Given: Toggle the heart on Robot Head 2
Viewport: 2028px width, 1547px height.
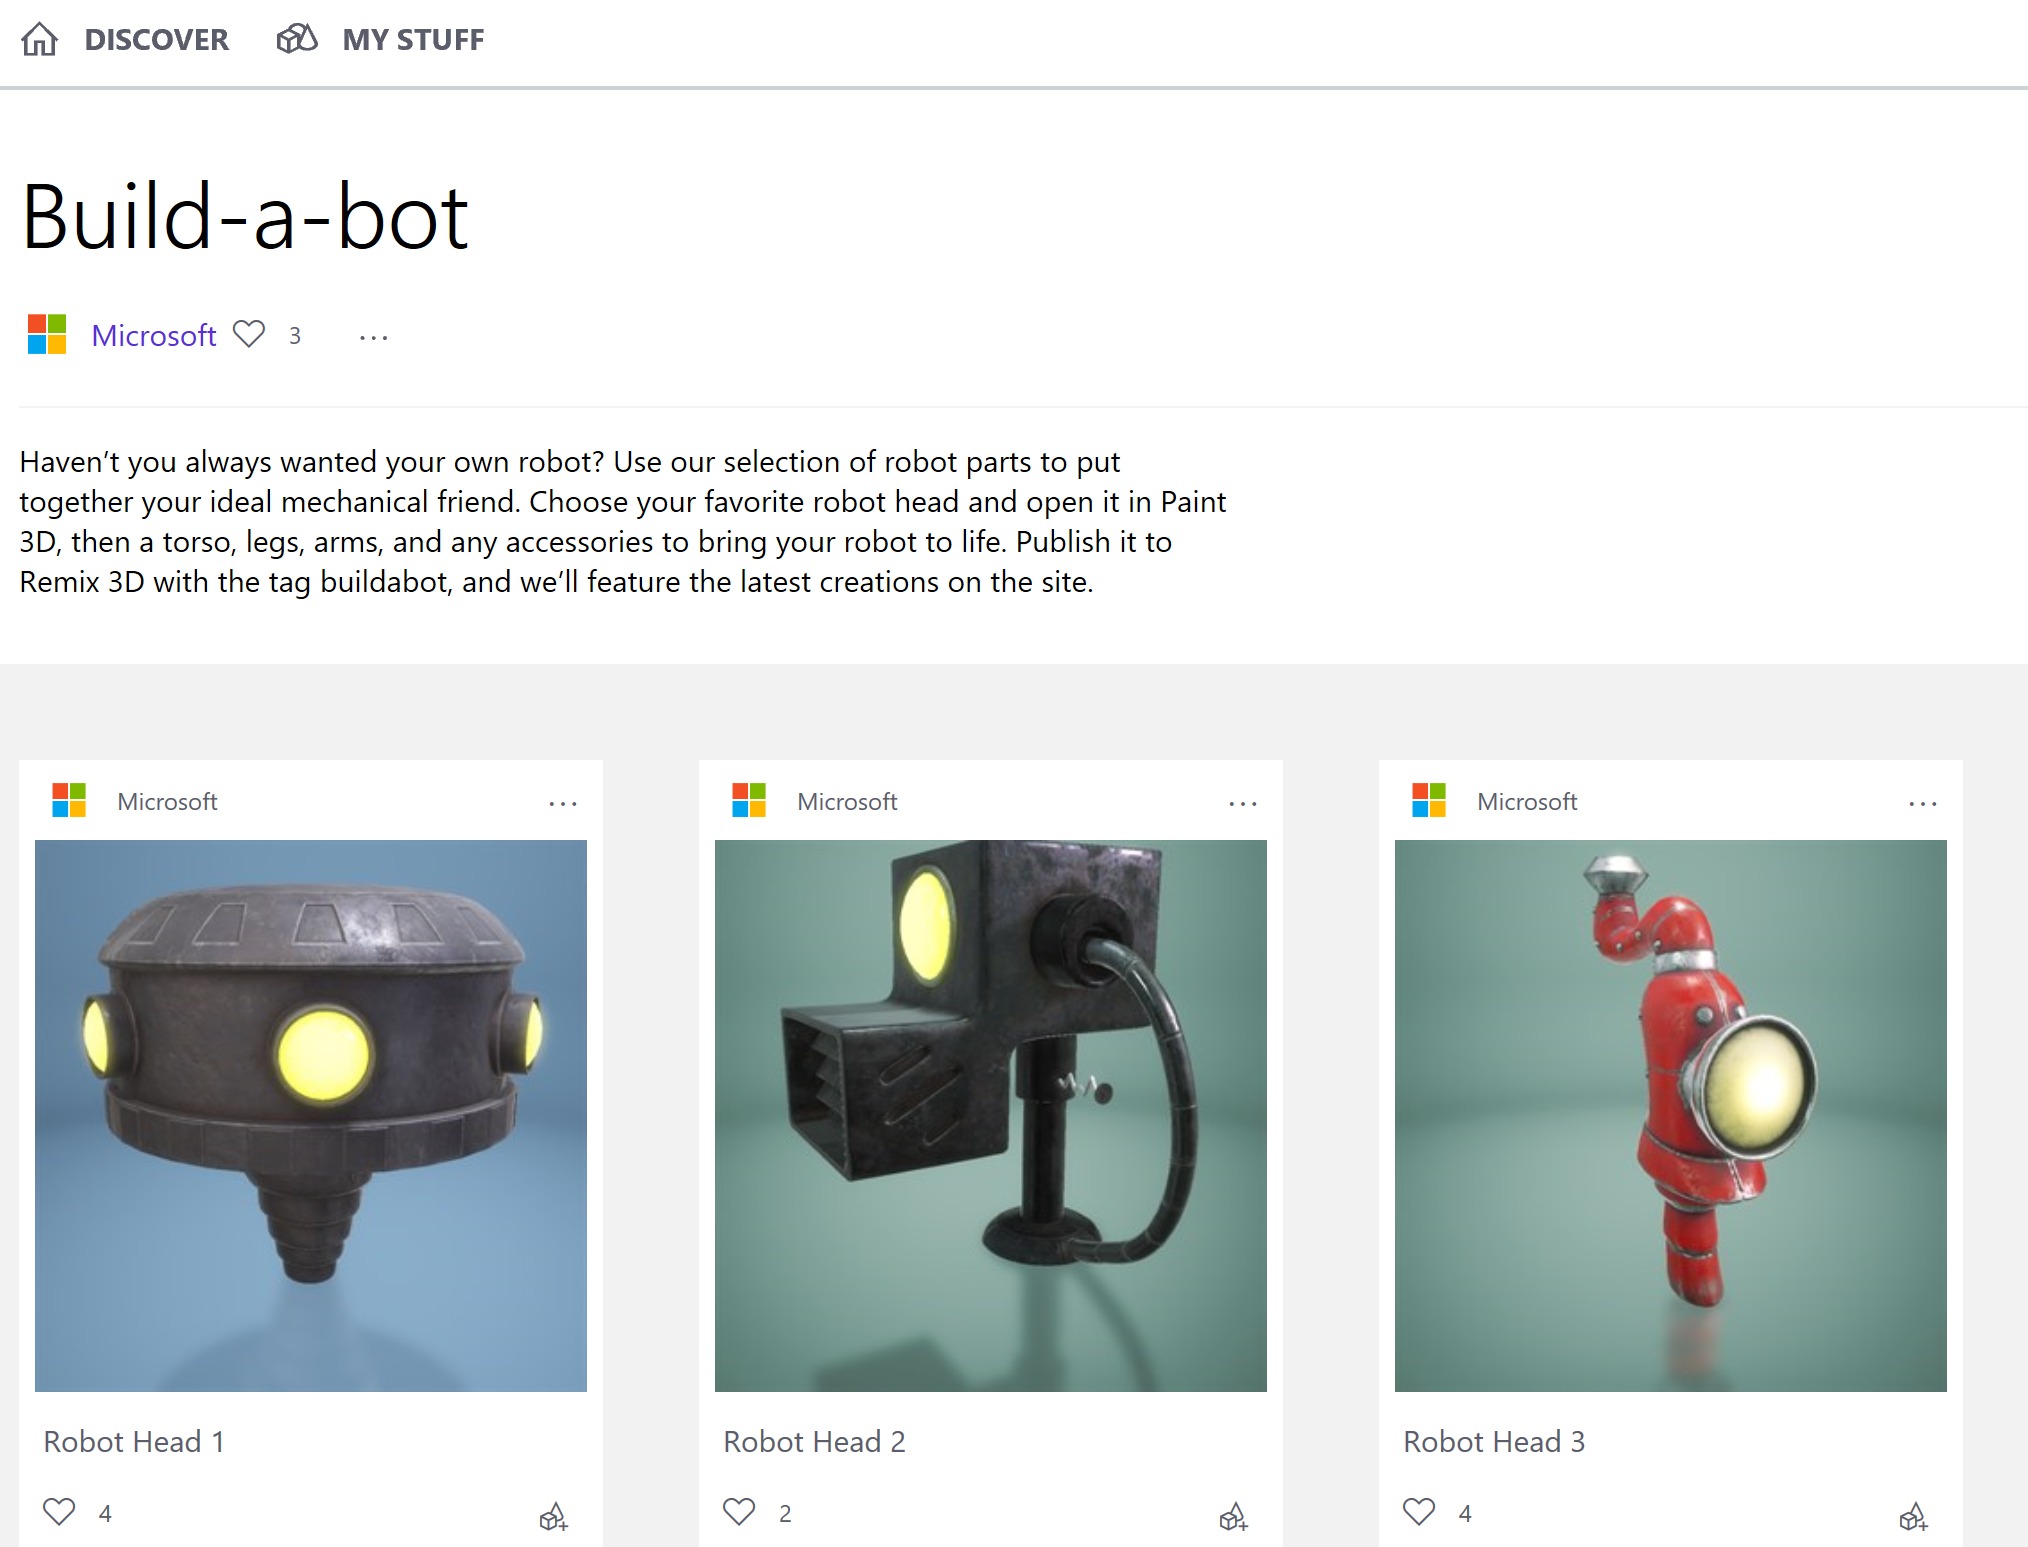Looking at the screenshot, I should coord(739,1511).
